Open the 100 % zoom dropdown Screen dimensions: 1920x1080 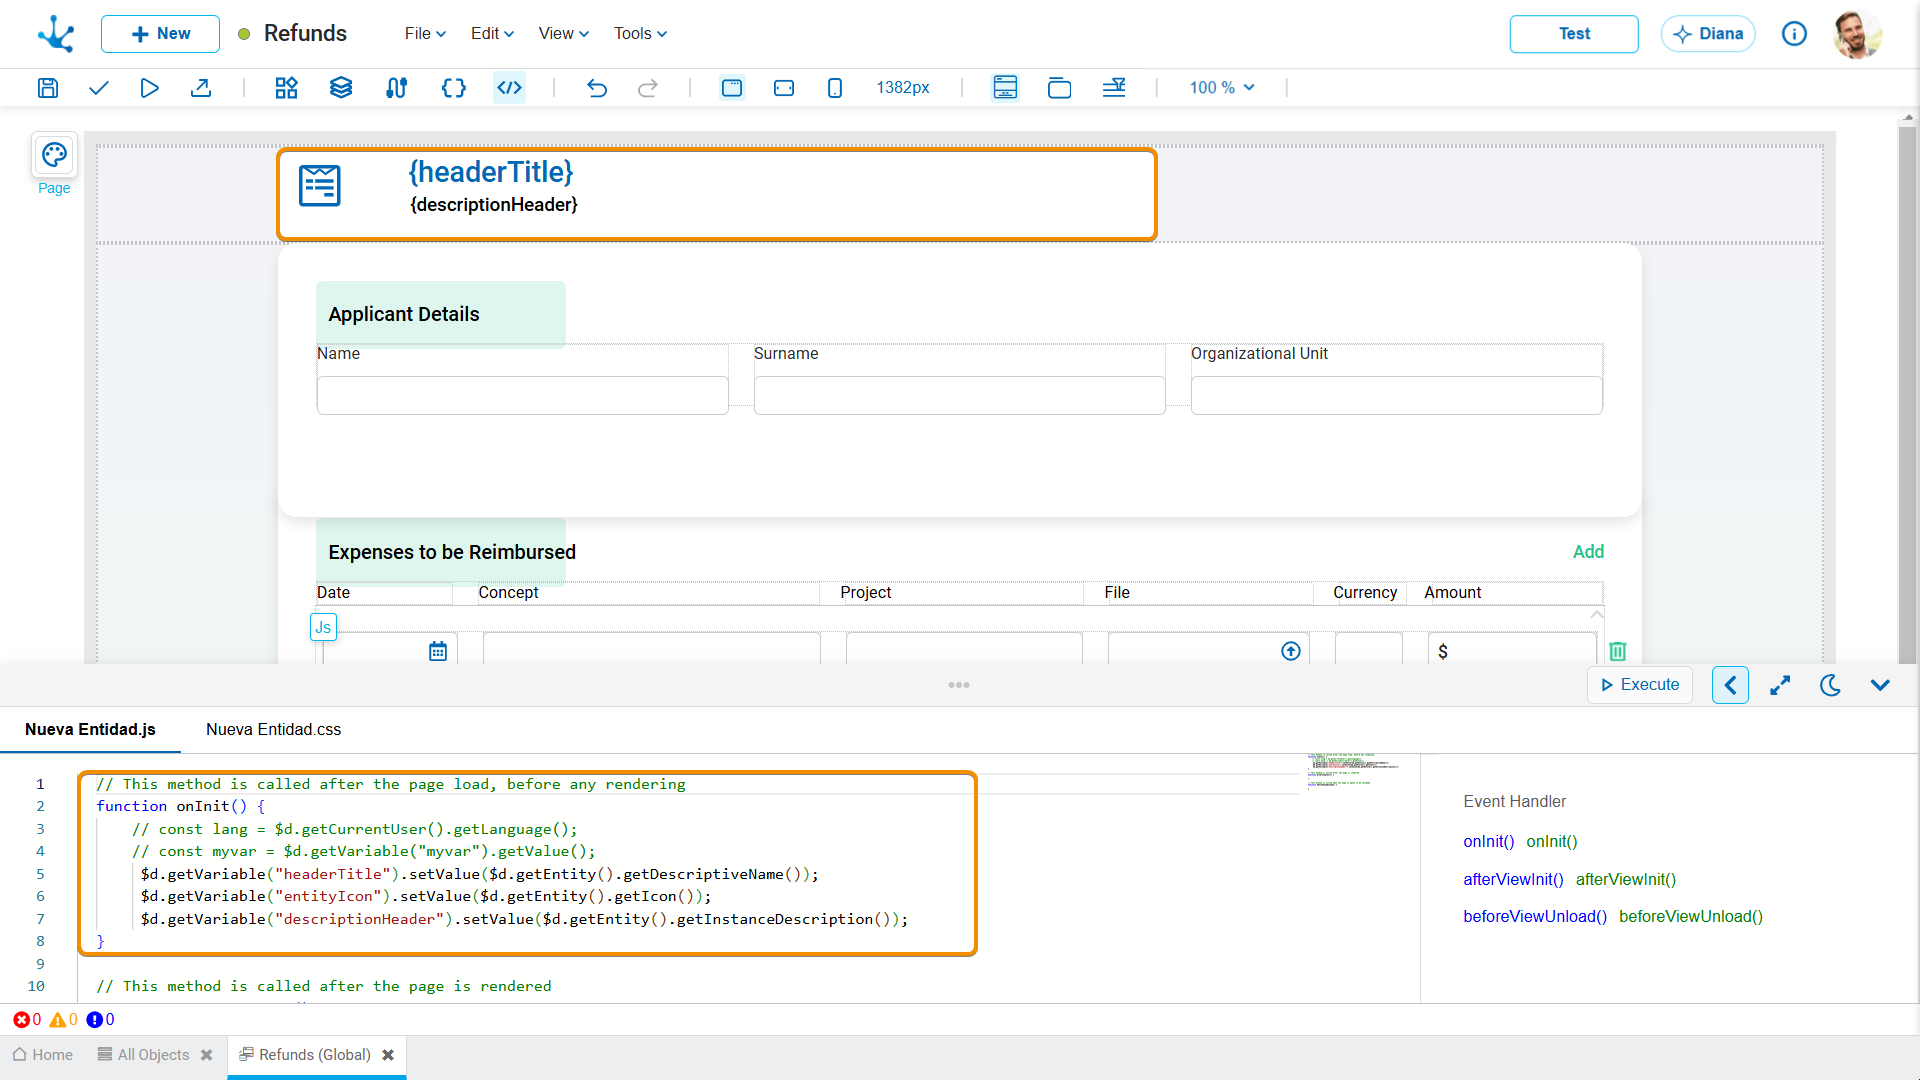[x=1222, y=88]
